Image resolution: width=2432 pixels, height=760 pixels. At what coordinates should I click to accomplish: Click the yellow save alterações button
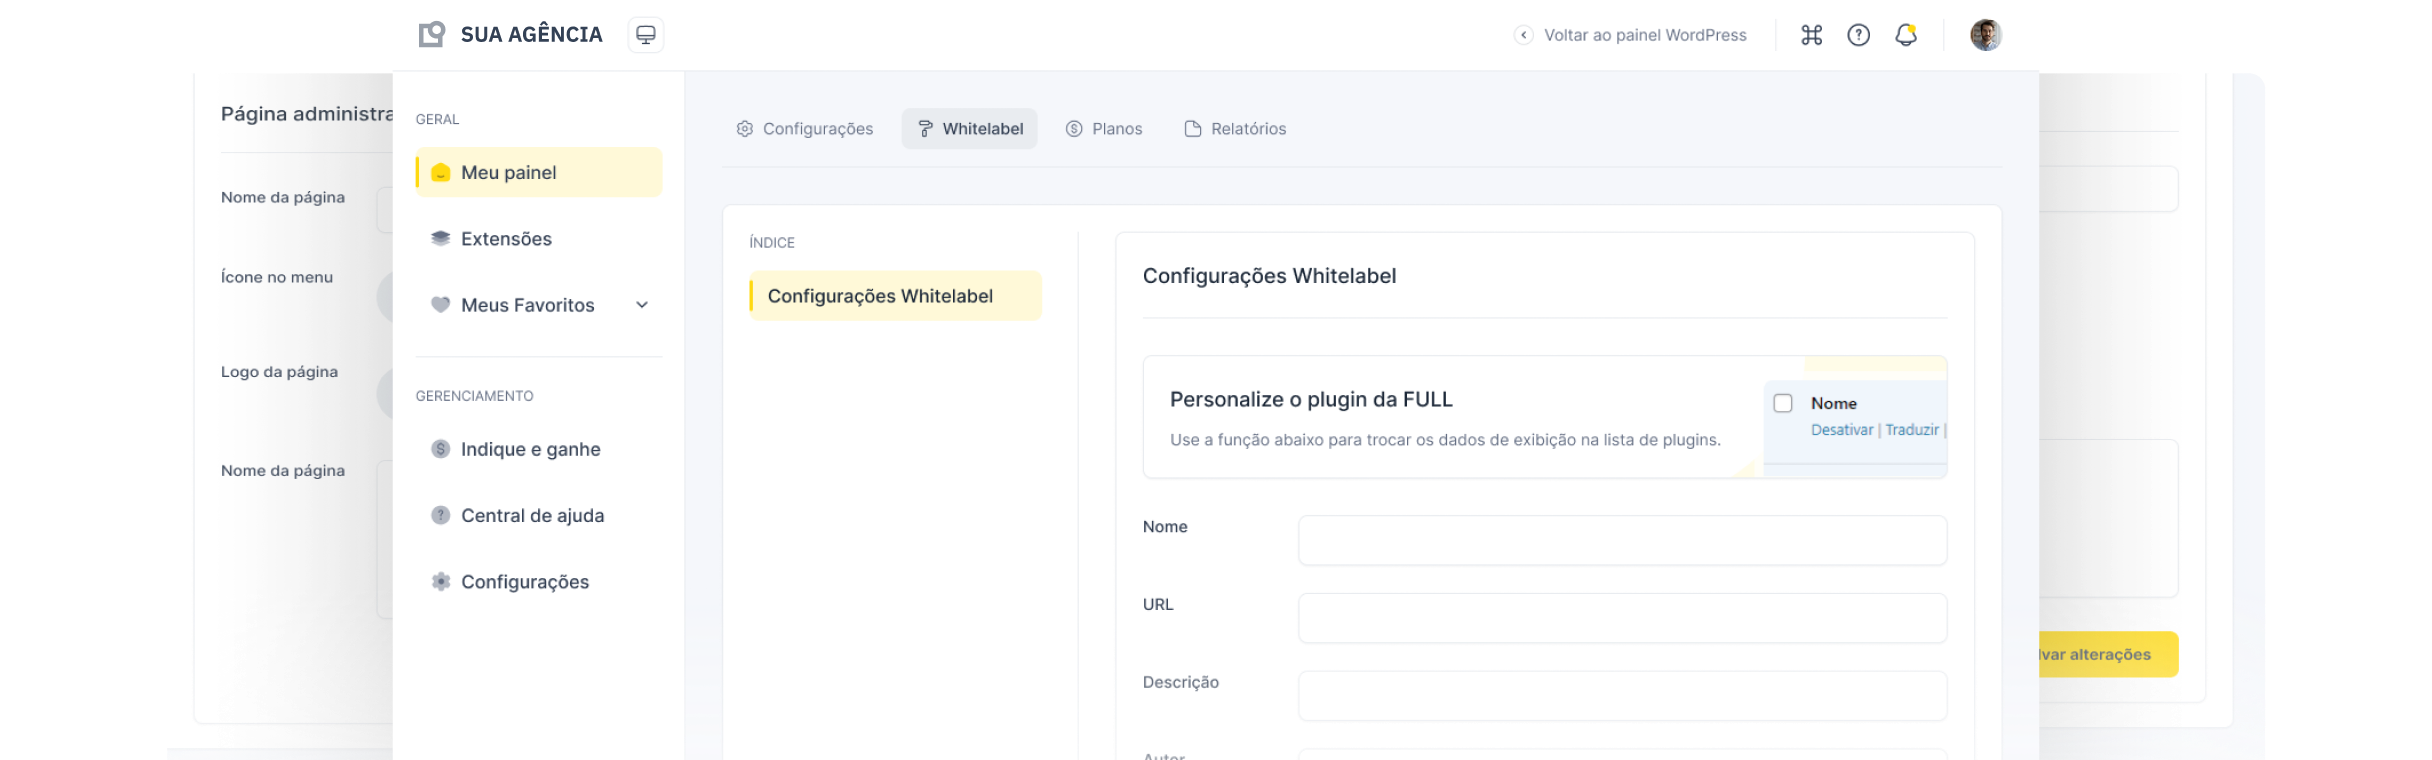(2106, 654)
